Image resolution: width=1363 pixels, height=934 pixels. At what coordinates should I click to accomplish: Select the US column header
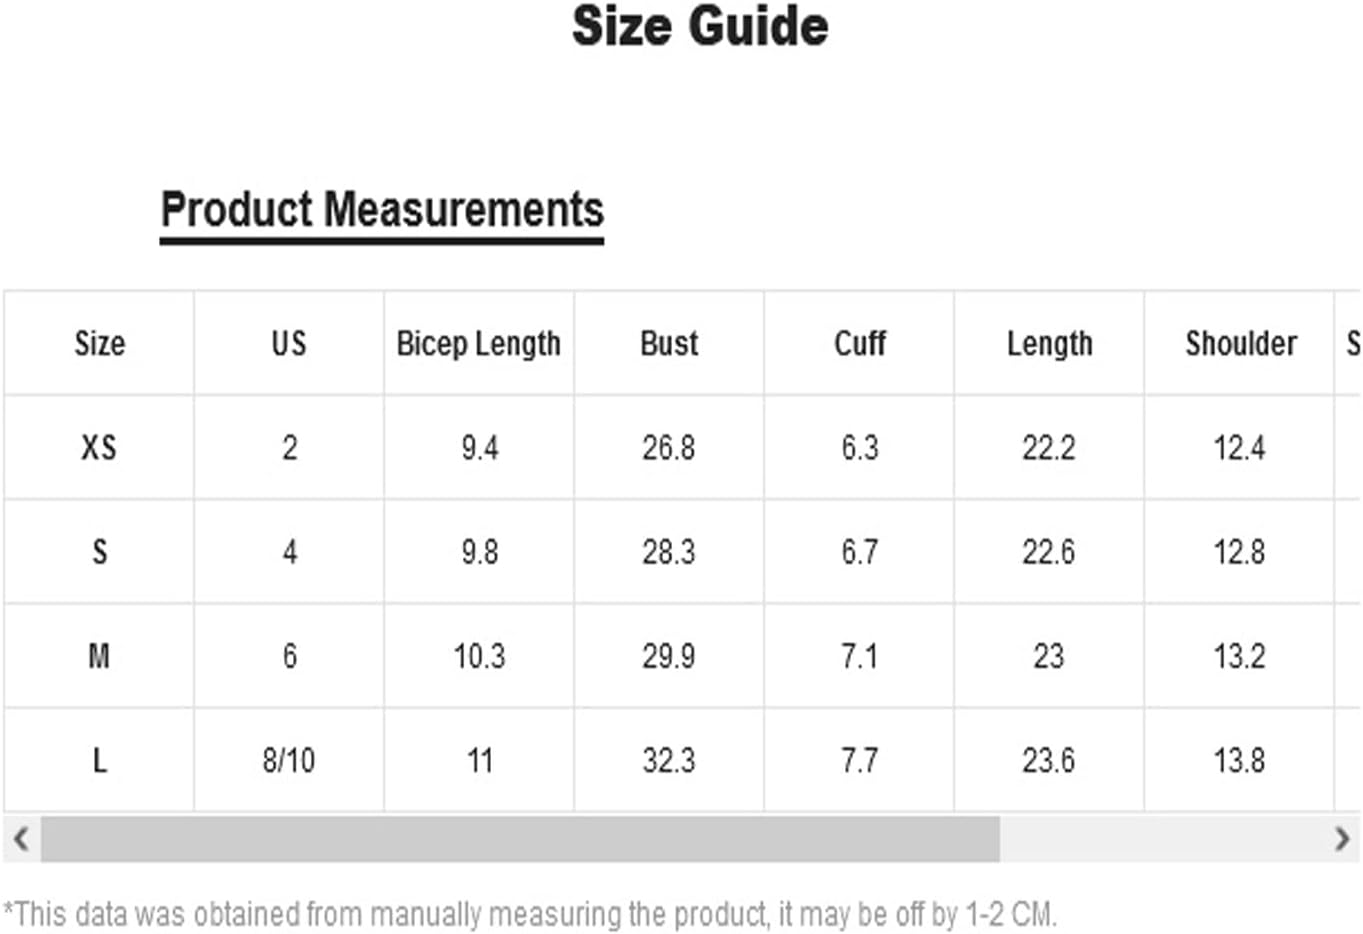coord(289,344)
